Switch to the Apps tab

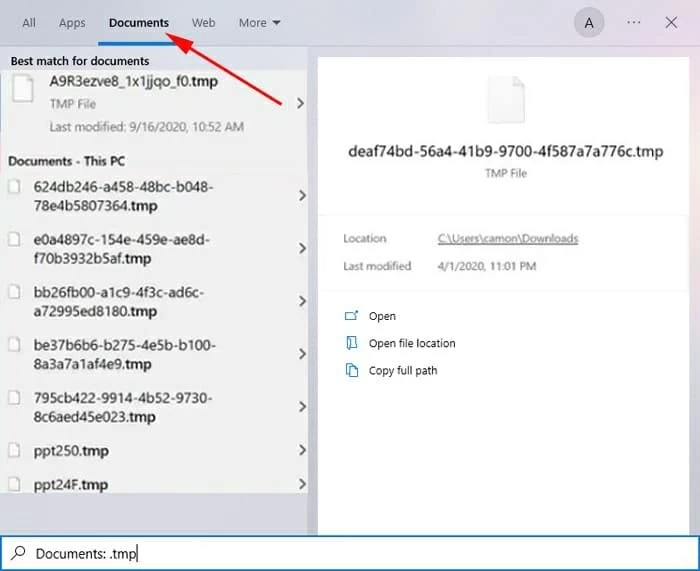pos(72,23)
